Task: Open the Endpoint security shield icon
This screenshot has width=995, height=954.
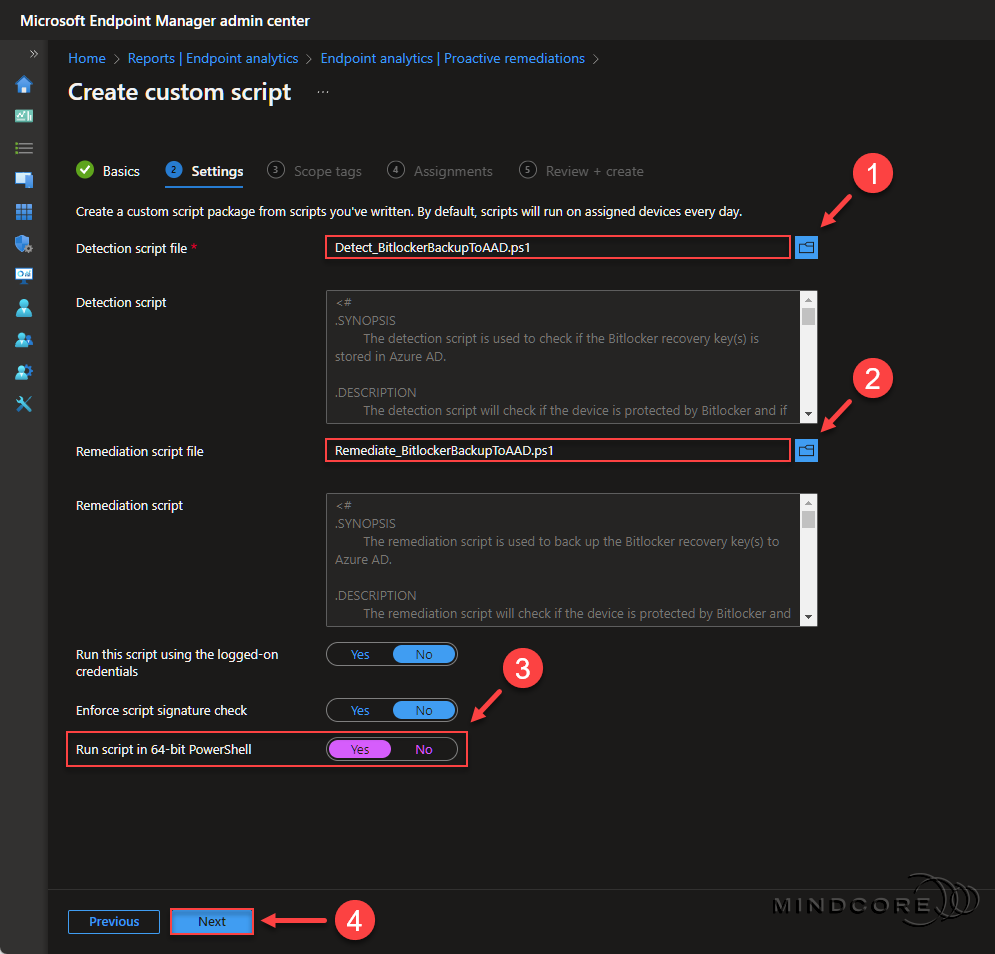Action: (x=23, y=243)
